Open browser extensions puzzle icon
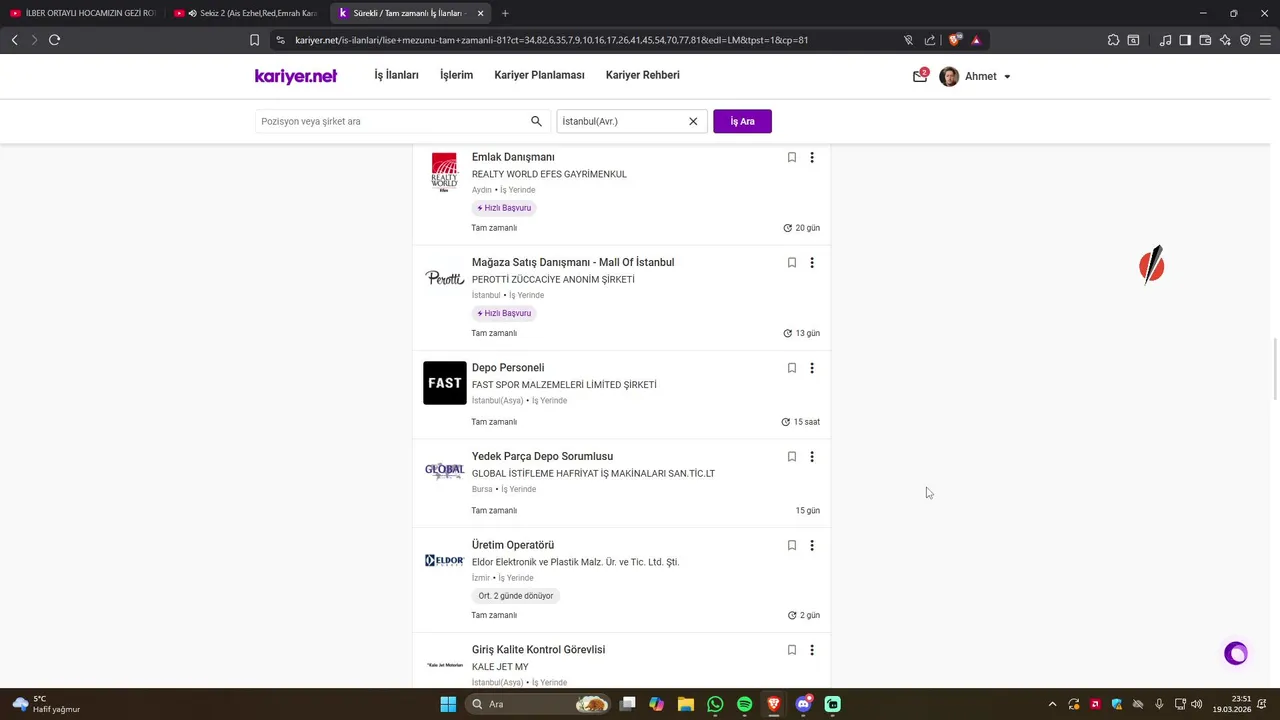Image resolution: width=1280 pixels, height=720 pixels. click(x=1113, y=40)
